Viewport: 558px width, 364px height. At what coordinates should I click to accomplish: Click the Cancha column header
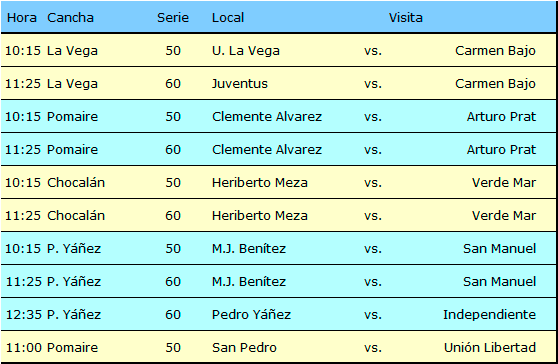[70, 17]
